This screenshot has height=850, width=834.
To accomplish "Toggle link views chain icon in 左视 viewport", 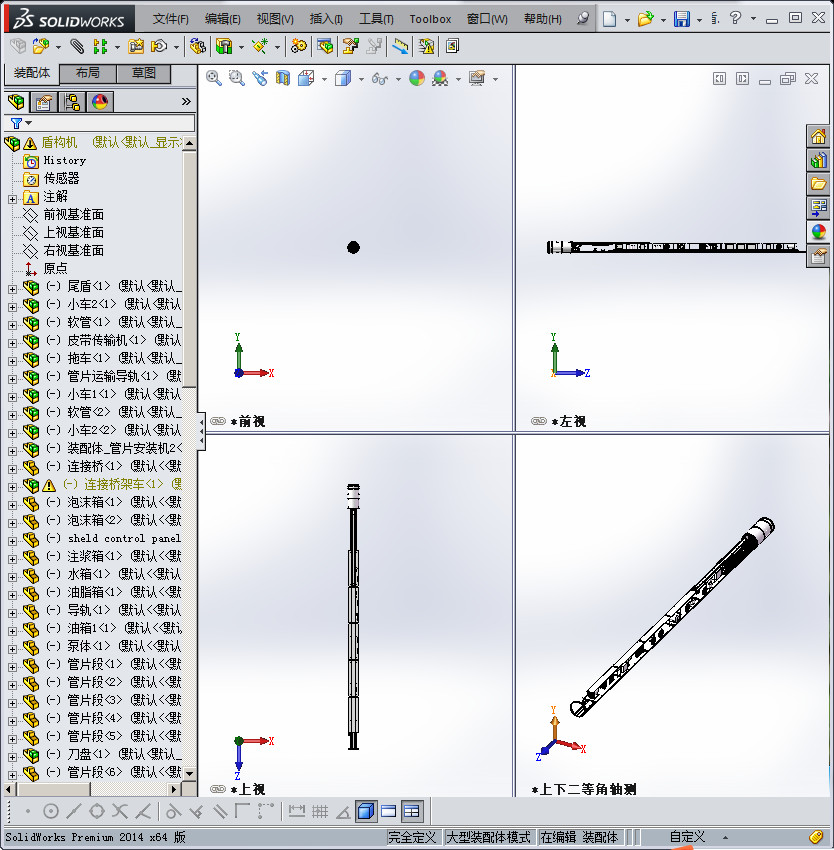I will 539,421.
